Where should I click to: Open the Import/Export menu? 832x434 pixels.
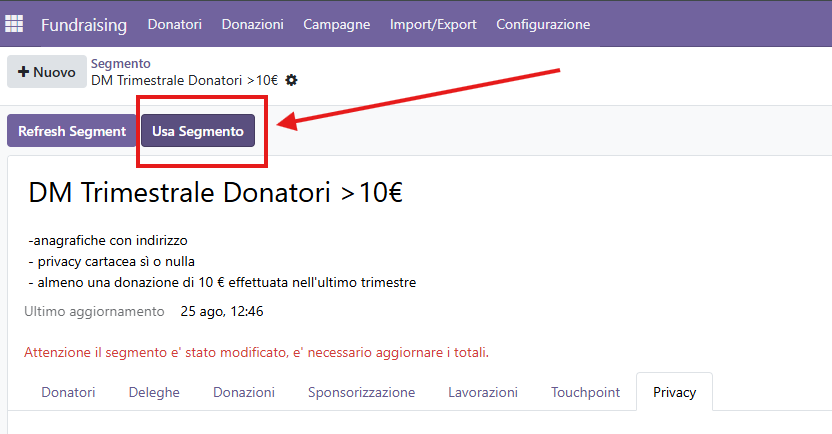(x=433, y=24)
